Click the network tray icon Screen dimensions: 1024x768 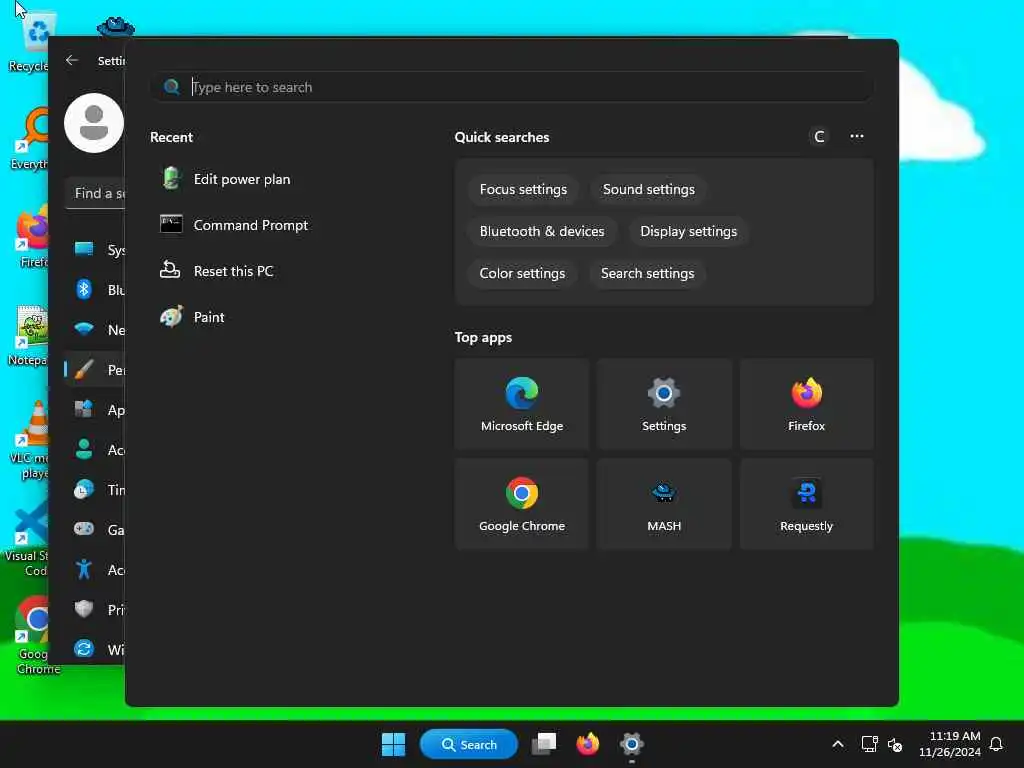[869, 744]
